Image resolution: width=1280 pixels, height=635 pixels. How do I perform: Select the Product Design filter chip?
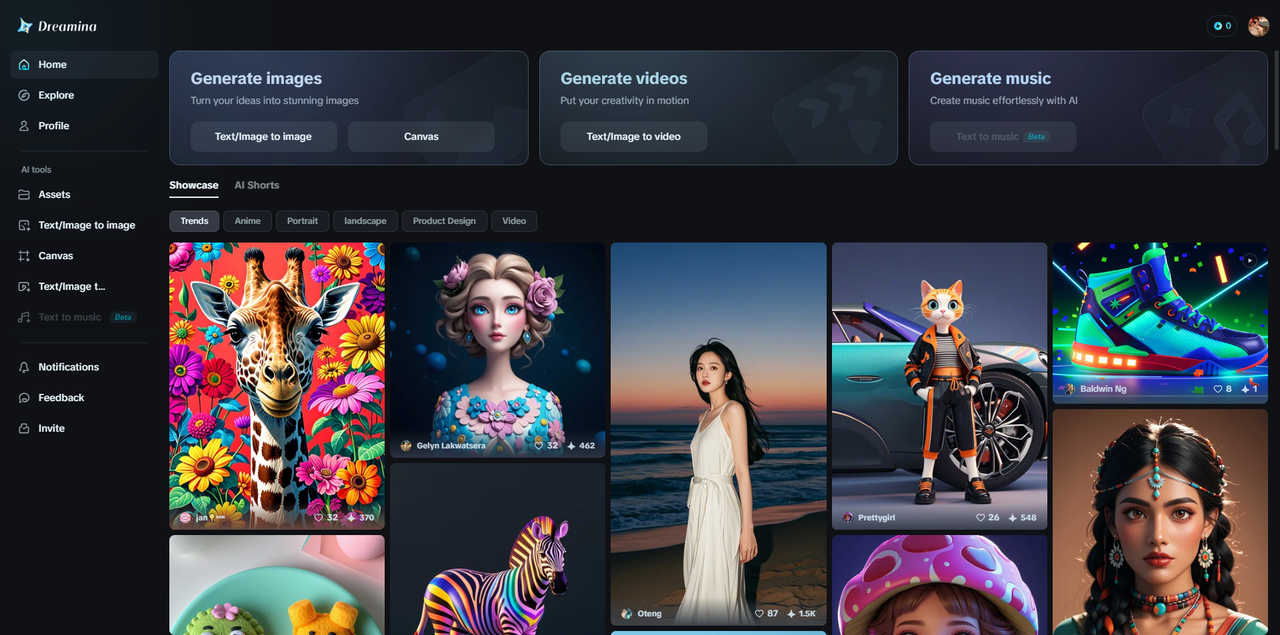tap(444, 221)
